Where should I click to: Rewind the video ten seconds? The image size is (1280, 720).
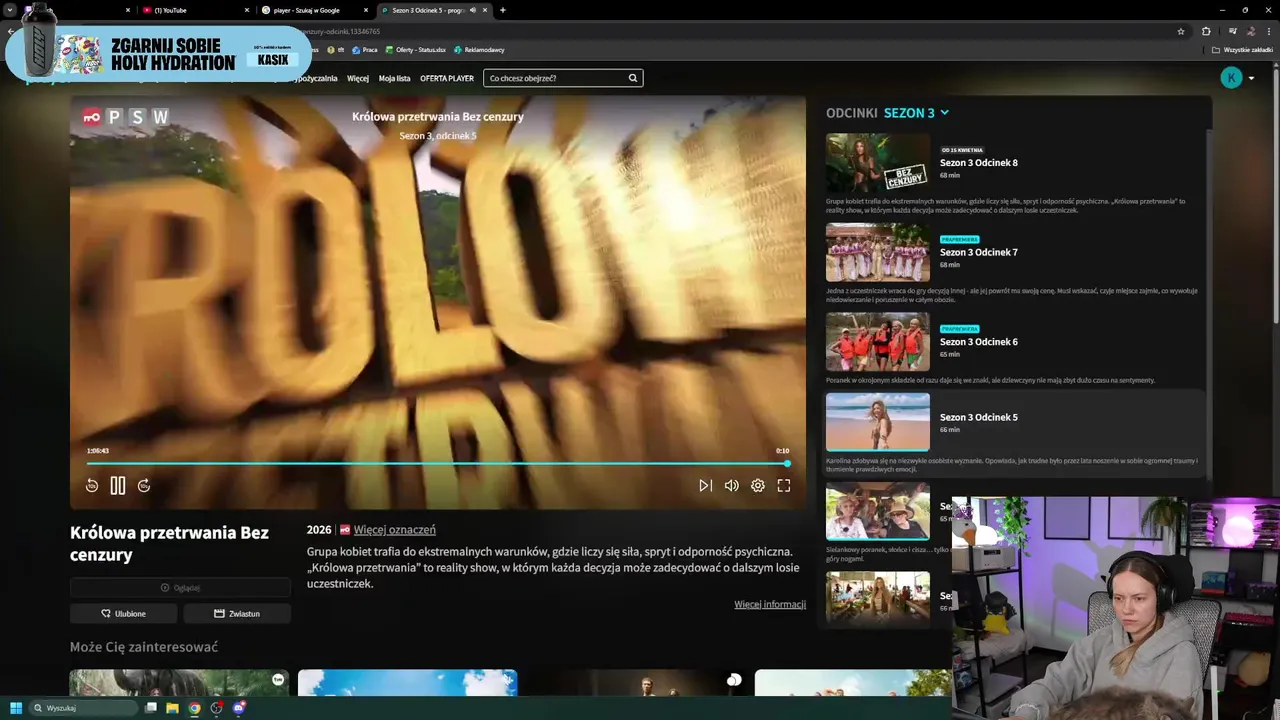(92, 486)
